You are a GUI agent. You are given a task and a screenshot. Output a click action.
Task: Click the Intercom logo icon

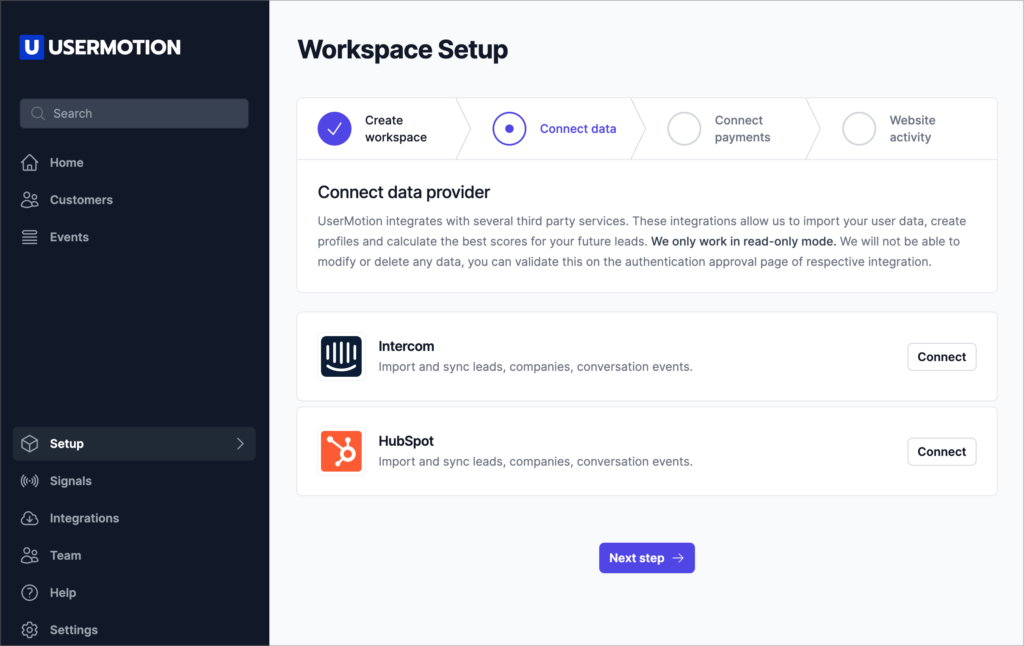pos(341,356)
